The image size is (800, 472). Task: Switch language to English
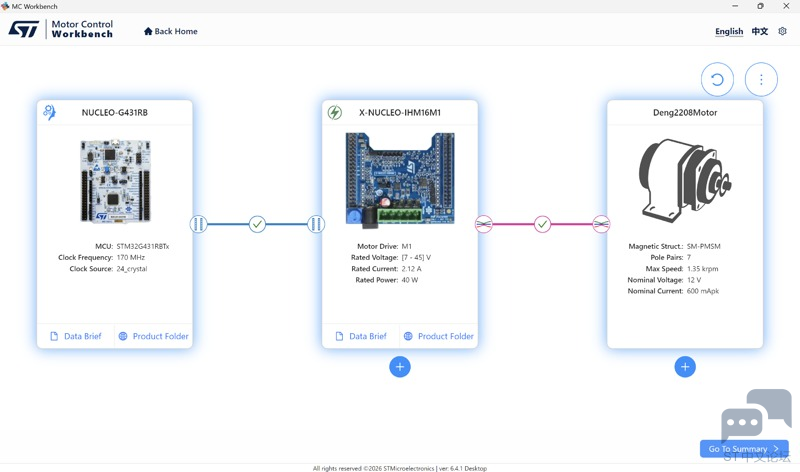(729, 31)
